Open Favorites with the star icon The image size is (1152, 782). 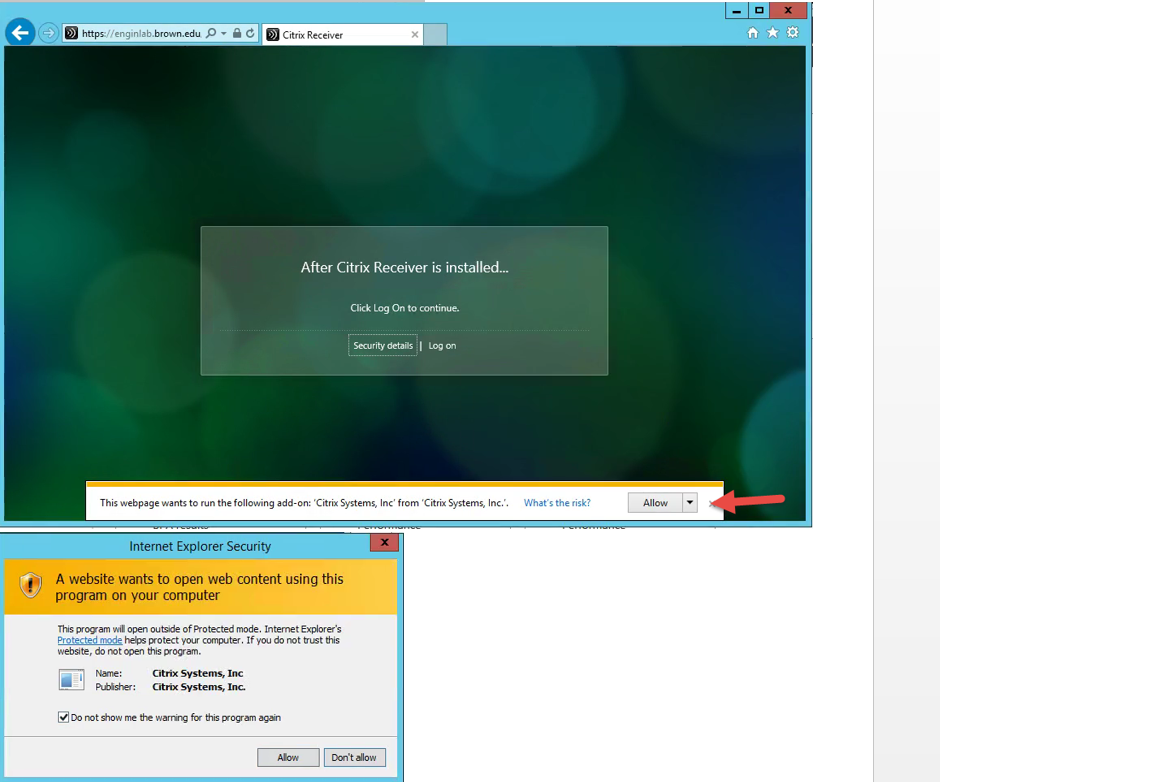click(773, 32)
